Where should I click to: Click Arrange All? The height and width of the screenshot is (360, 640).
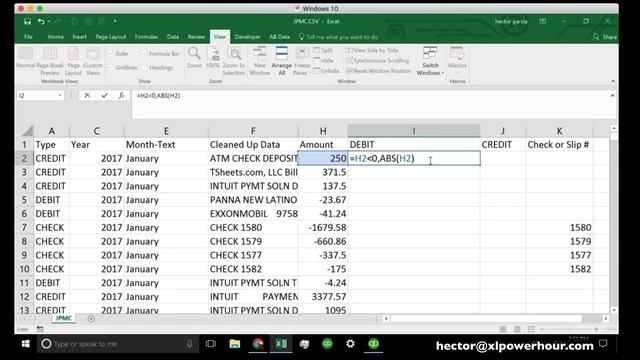point(282,61)
